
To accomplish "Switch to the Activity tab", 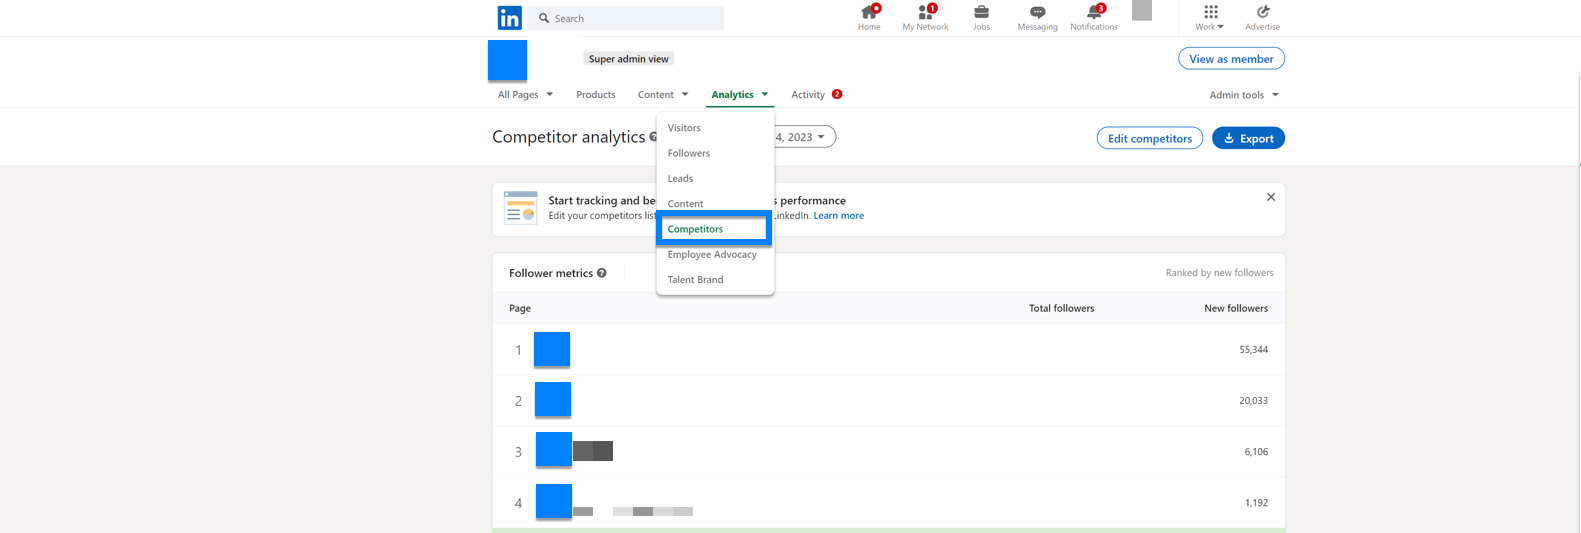I will [808, 95].
